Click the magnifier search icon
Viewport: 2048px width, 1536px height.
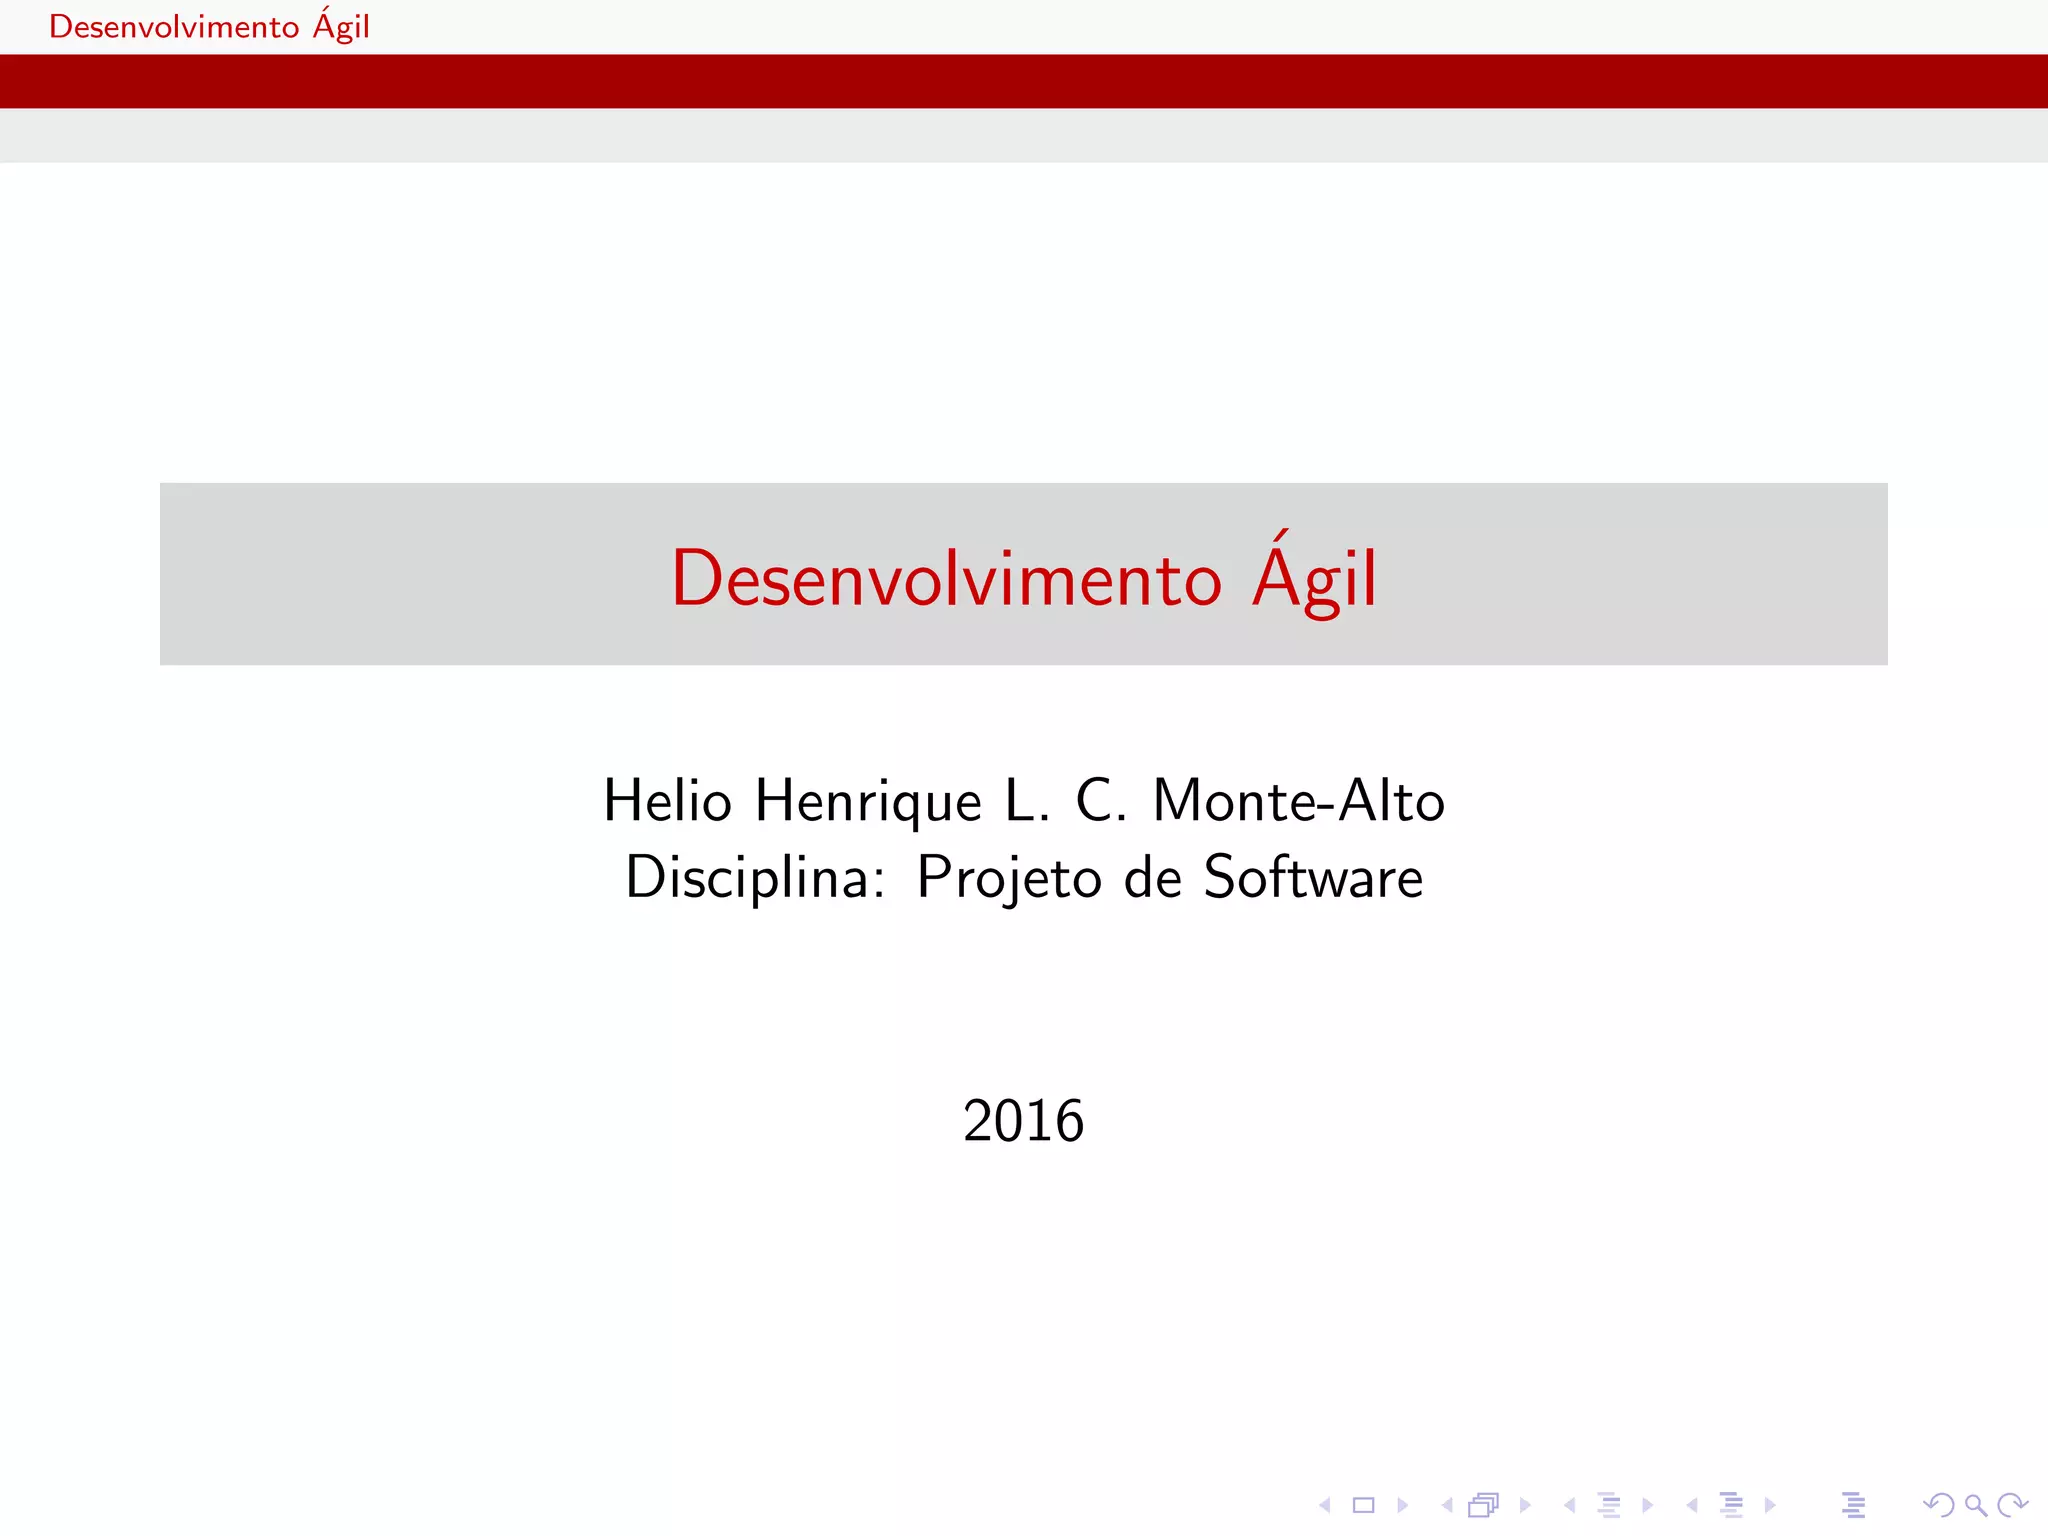1975,1505
